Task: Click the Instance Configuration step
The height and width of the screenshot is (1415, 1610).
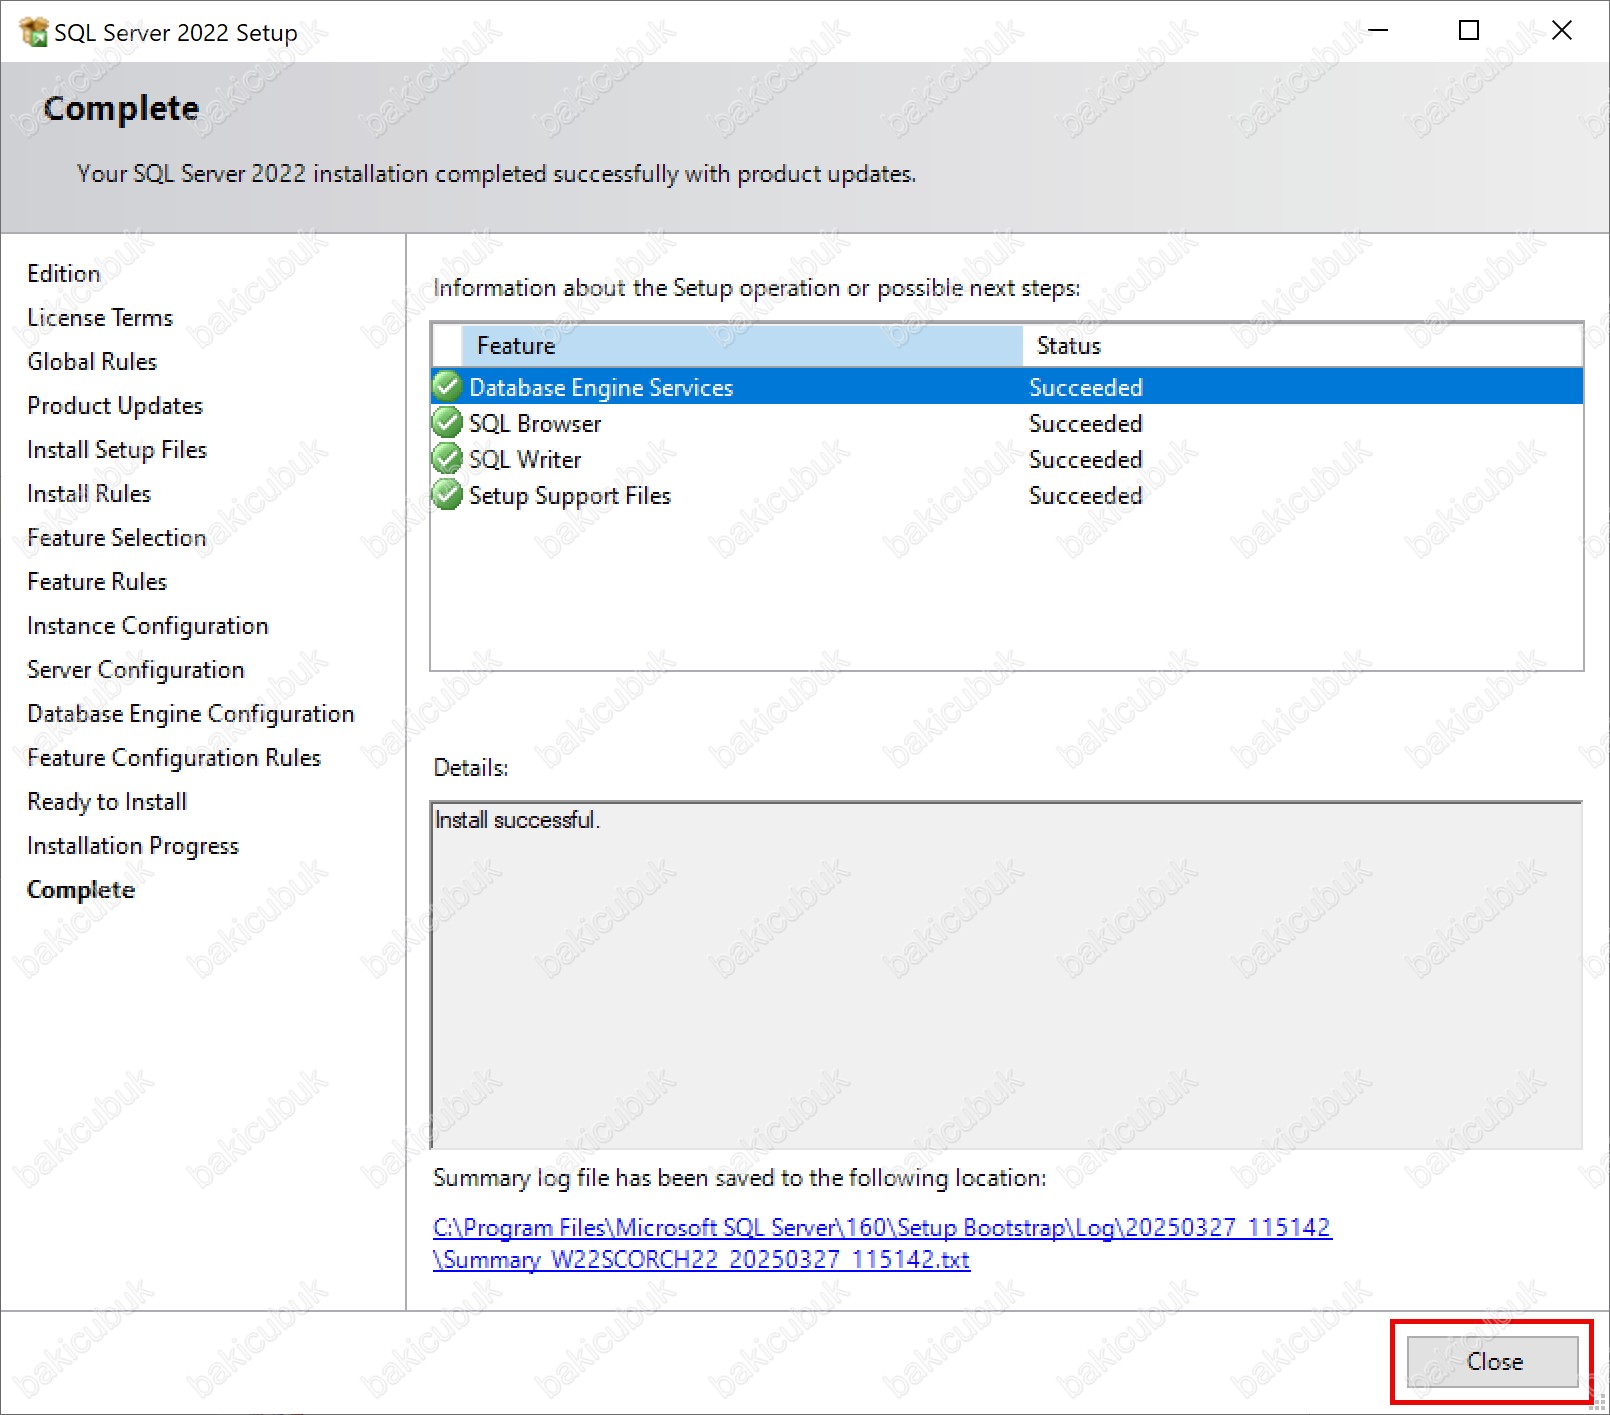Action: 148,625
